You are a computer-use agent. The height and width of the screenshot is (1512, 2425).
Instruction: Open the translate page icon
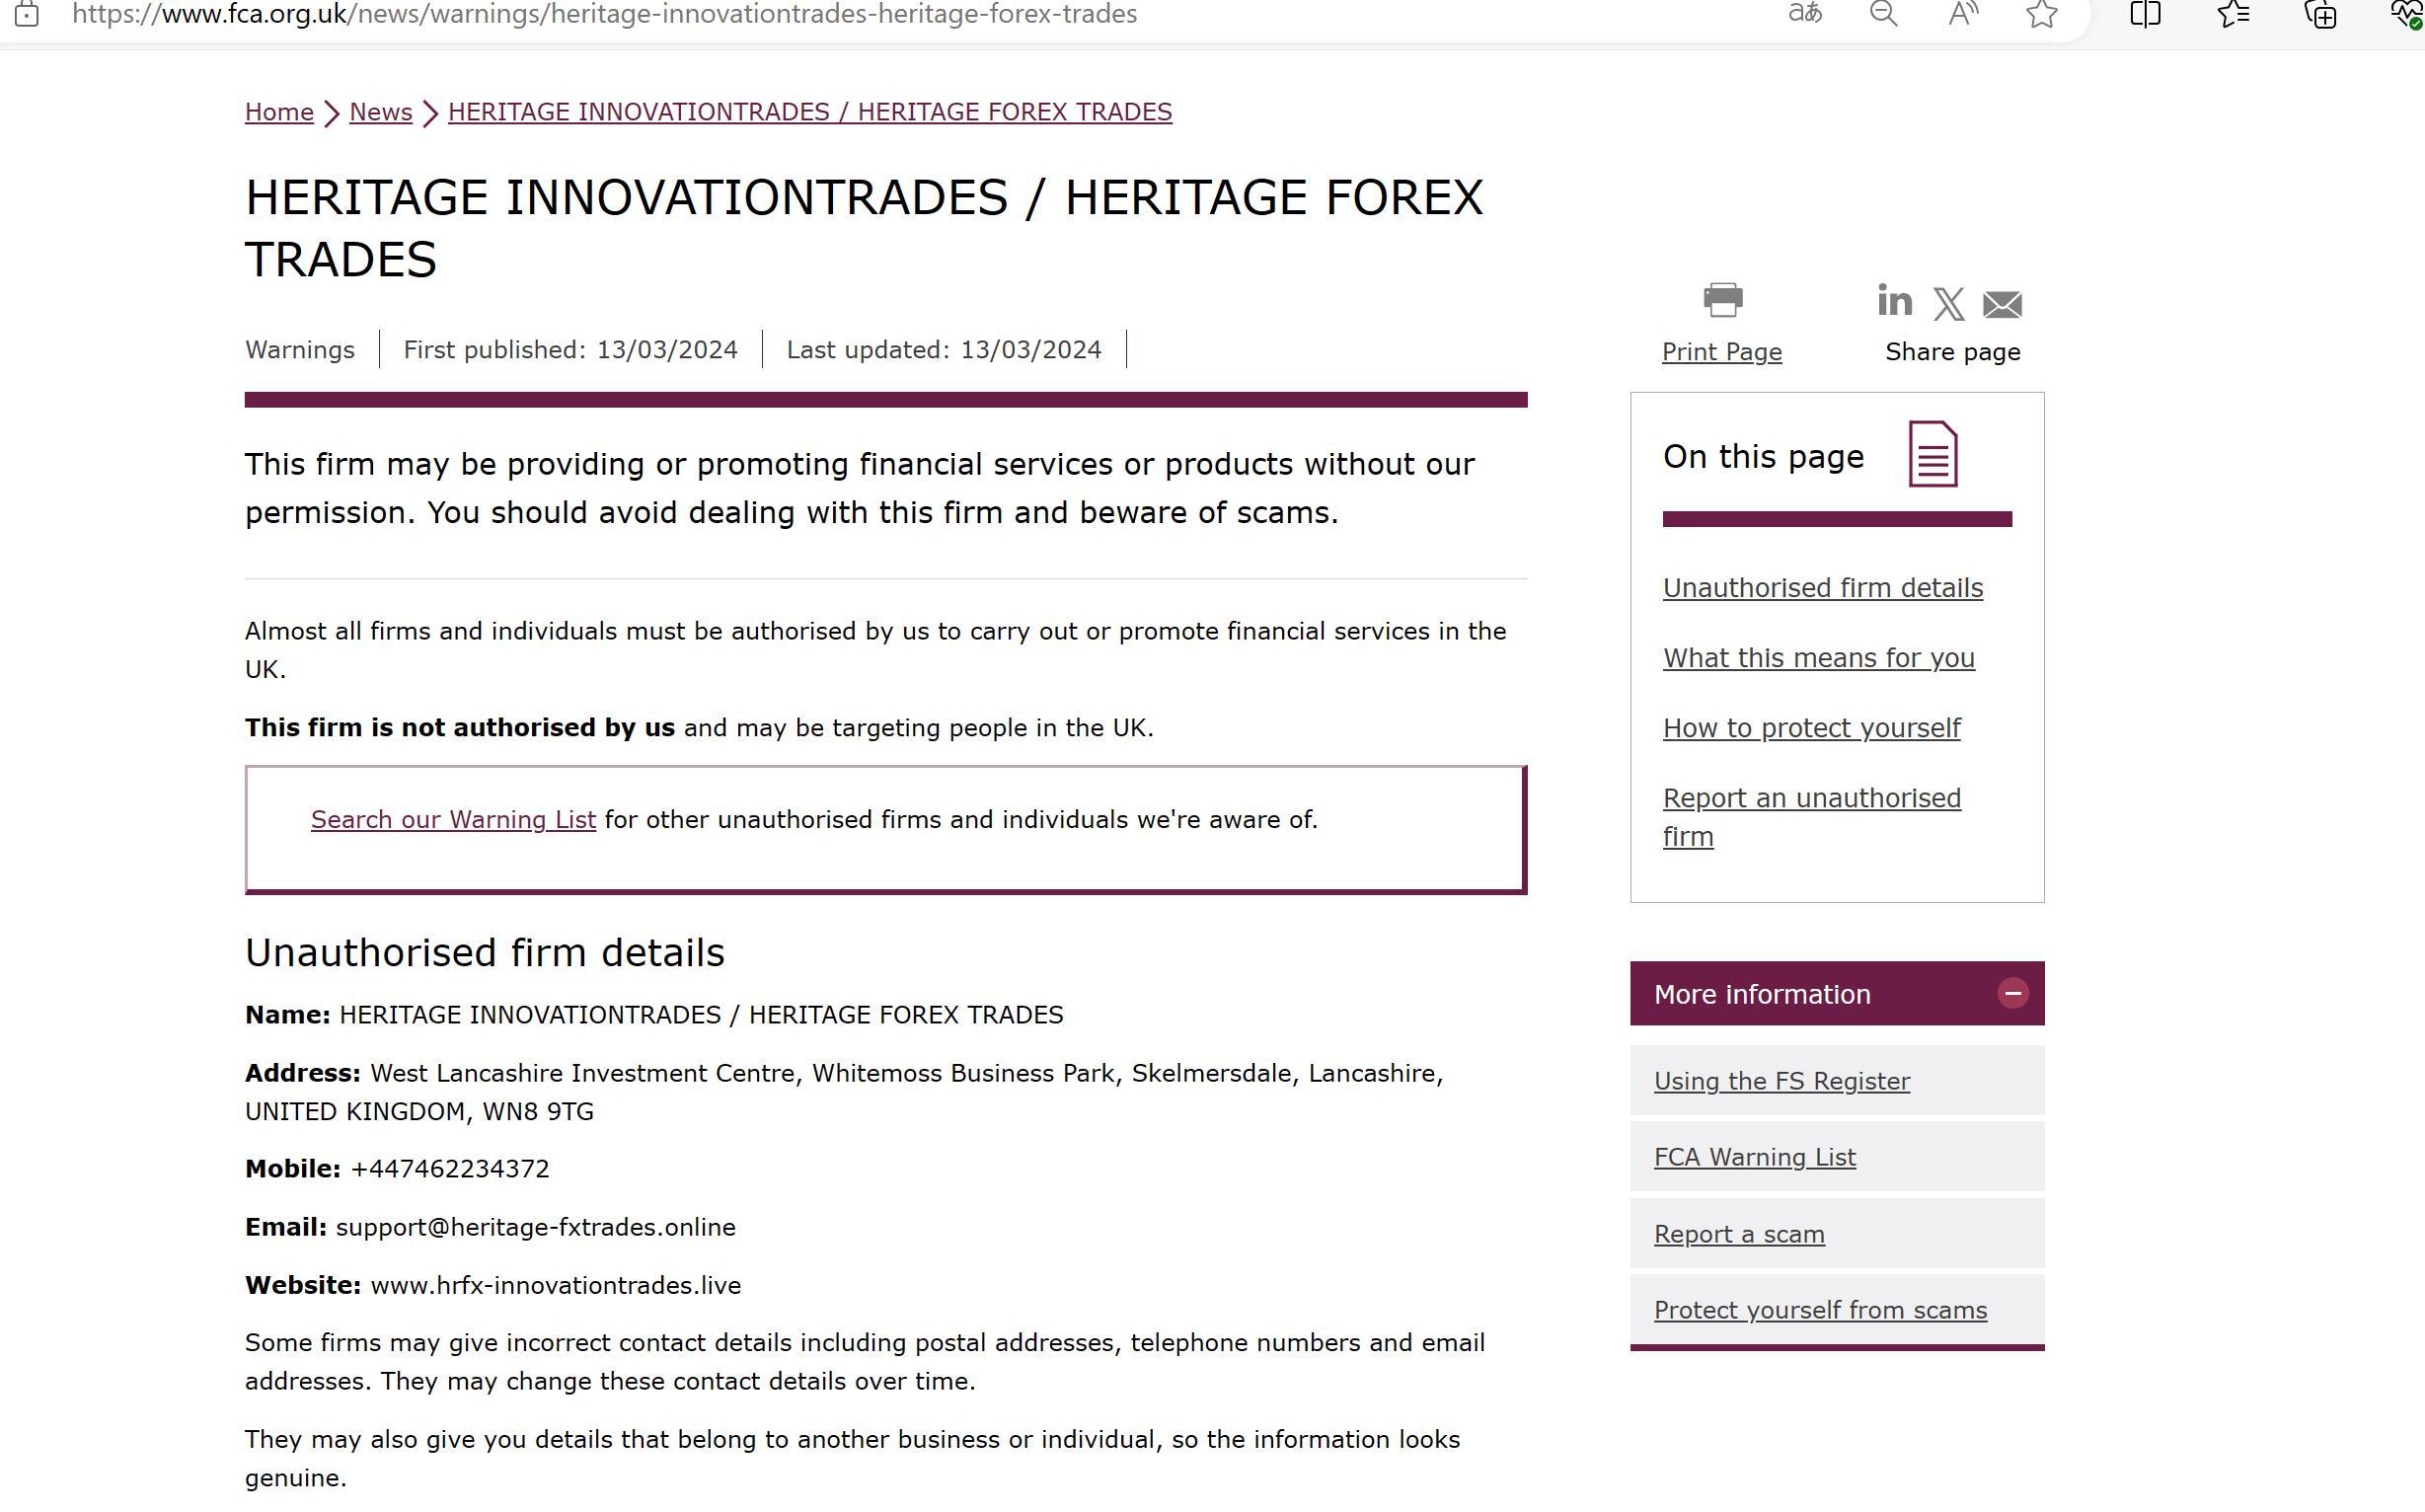point(1804,14)
